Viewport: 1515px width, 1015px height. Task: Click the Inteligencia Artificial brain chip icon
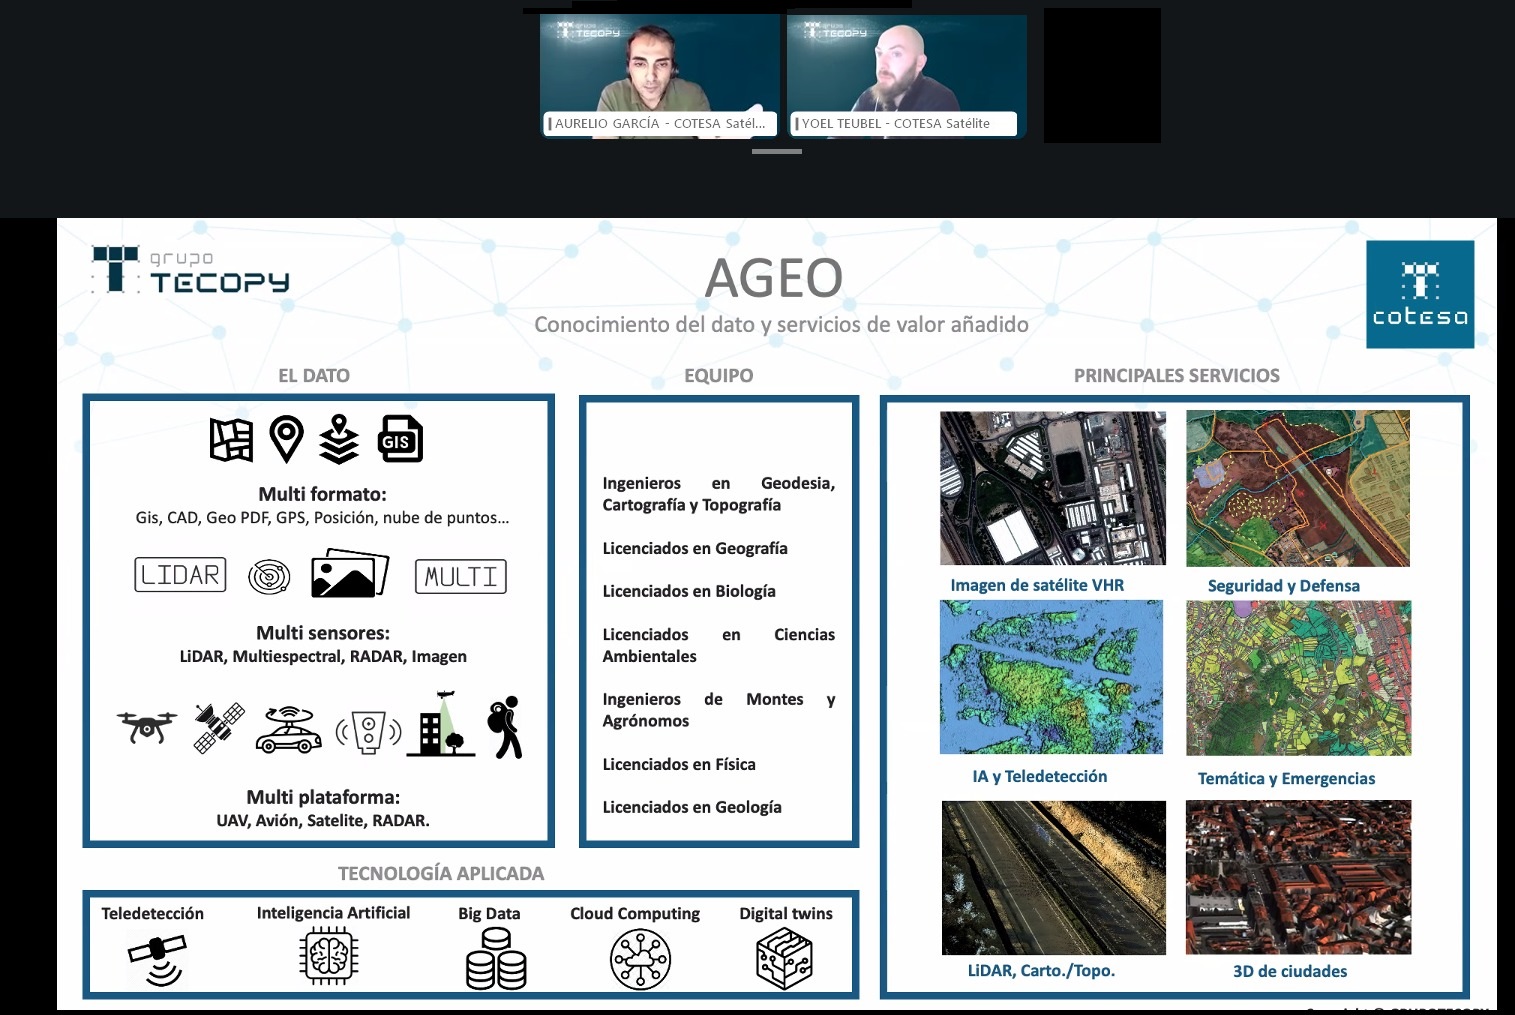(329, 957)
